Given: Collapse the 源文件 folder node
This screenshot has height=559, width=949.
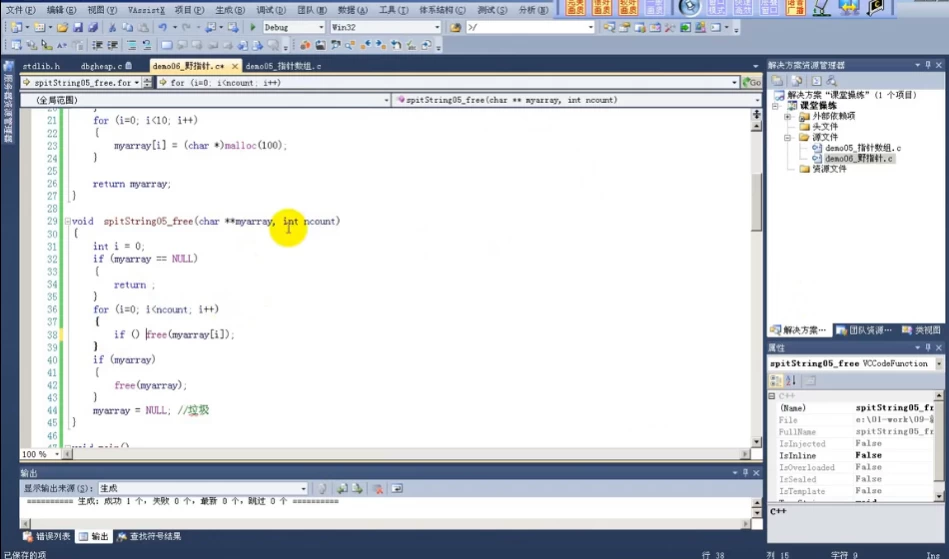Looking at the screenshot, I should (x=788, y=138).
